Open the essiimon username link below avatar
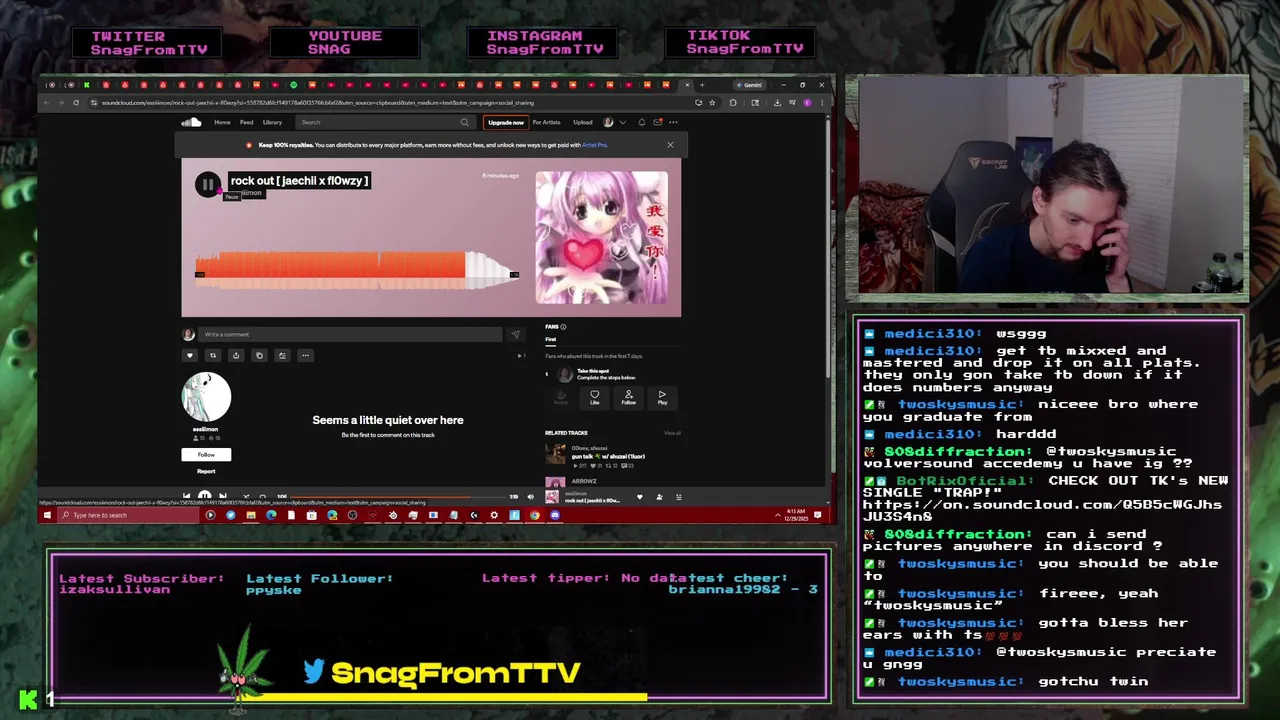The height and width of the screenshot is (720, 1280). 206,429
